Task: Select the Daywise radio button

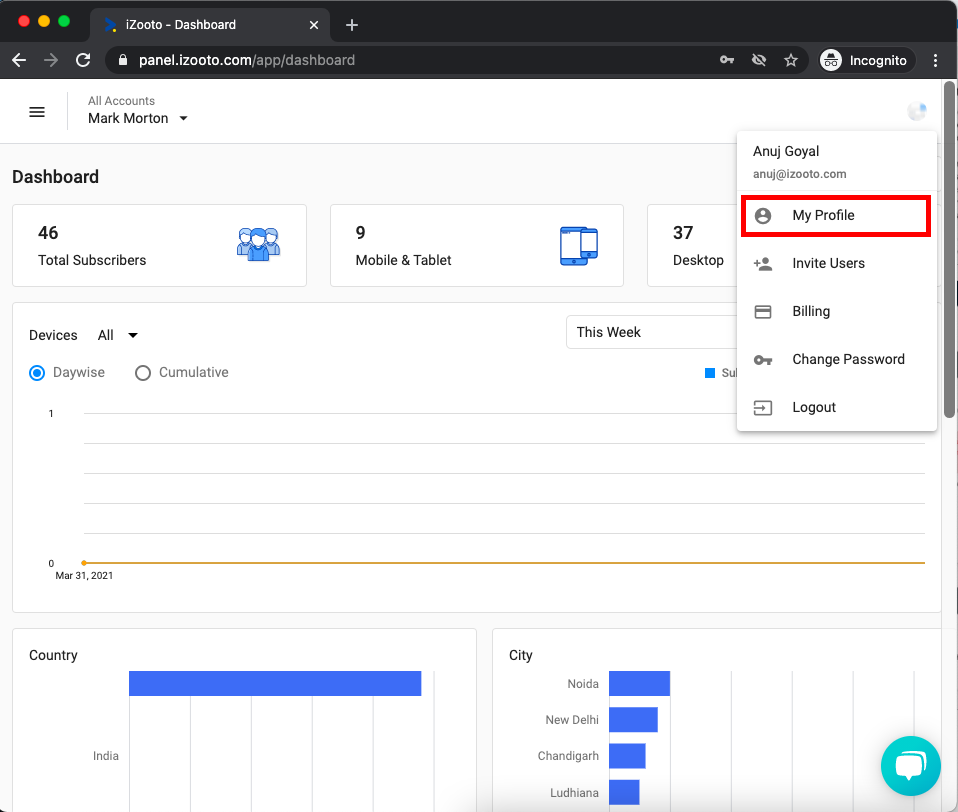Action: coord(37,373)
